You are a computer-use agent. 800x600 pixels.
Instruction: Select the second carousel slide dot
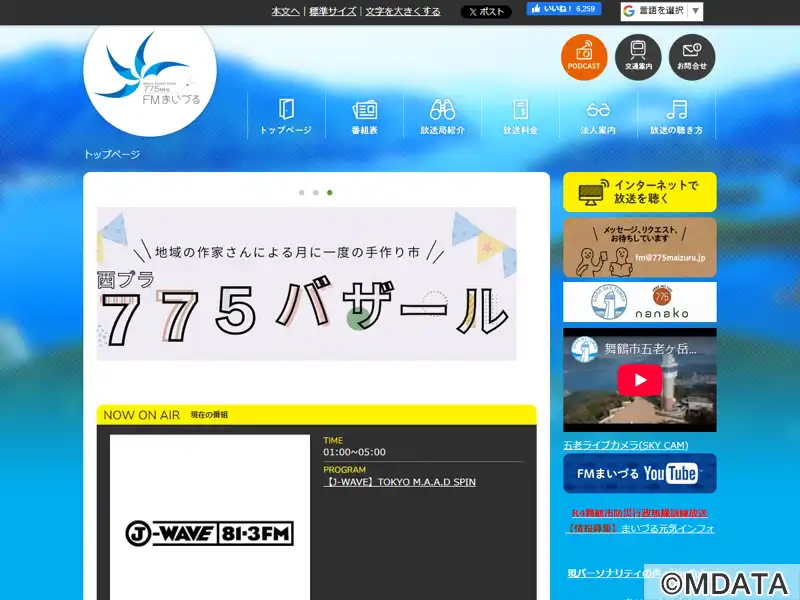pos(315,192)
